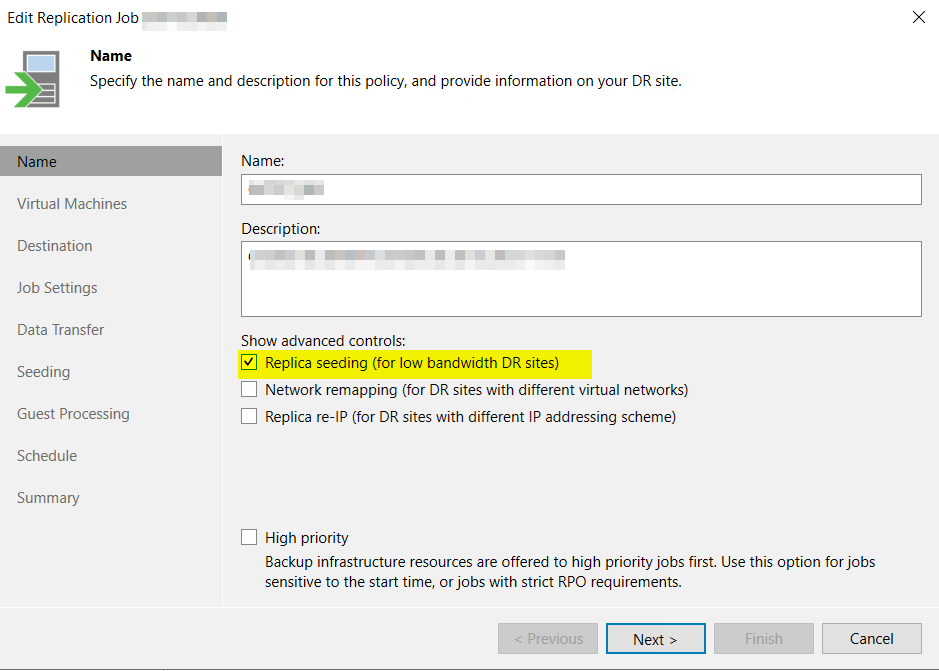Jump to the Seeding step
This screenshot has width=939, height=671.
pos(44,372)
